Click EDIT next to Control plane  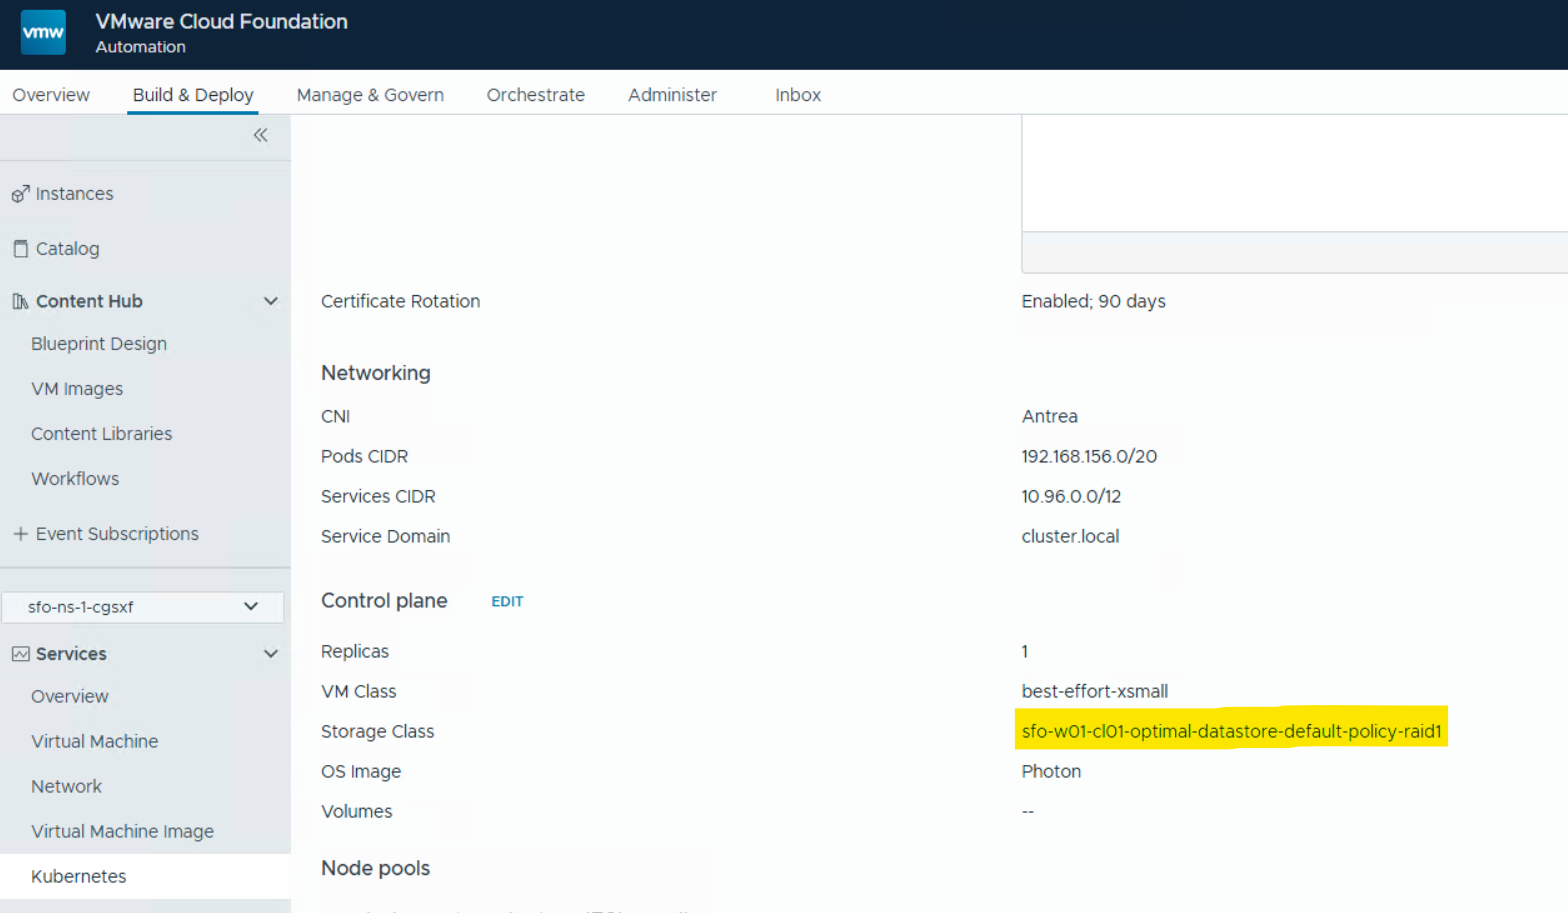(x=507, y=601)
